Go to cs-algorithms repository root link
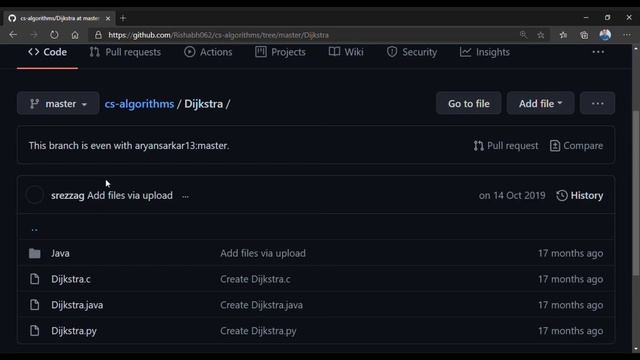 [x=139, y=104]
